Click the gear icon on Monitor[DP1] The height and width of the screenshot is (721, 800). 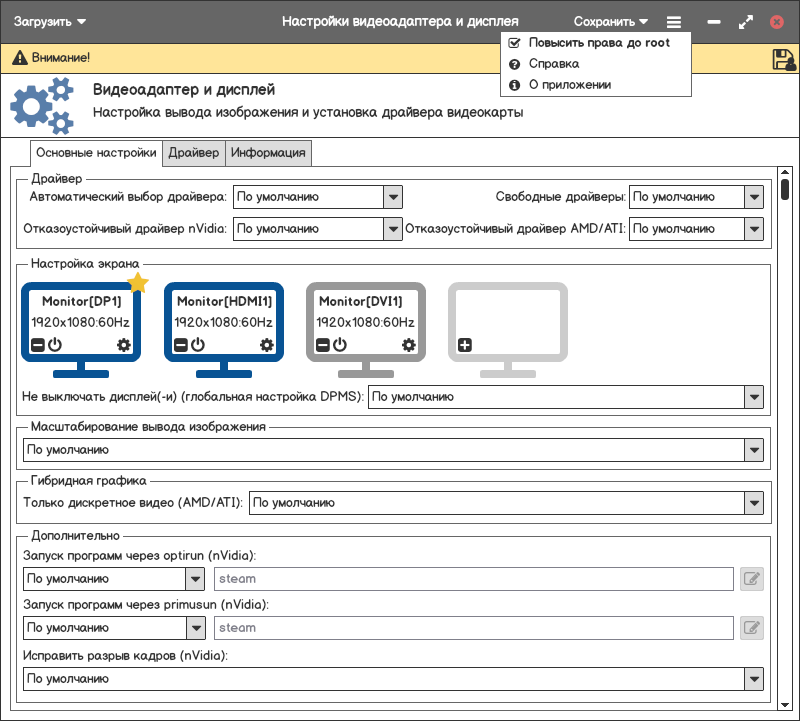(124, 345)
